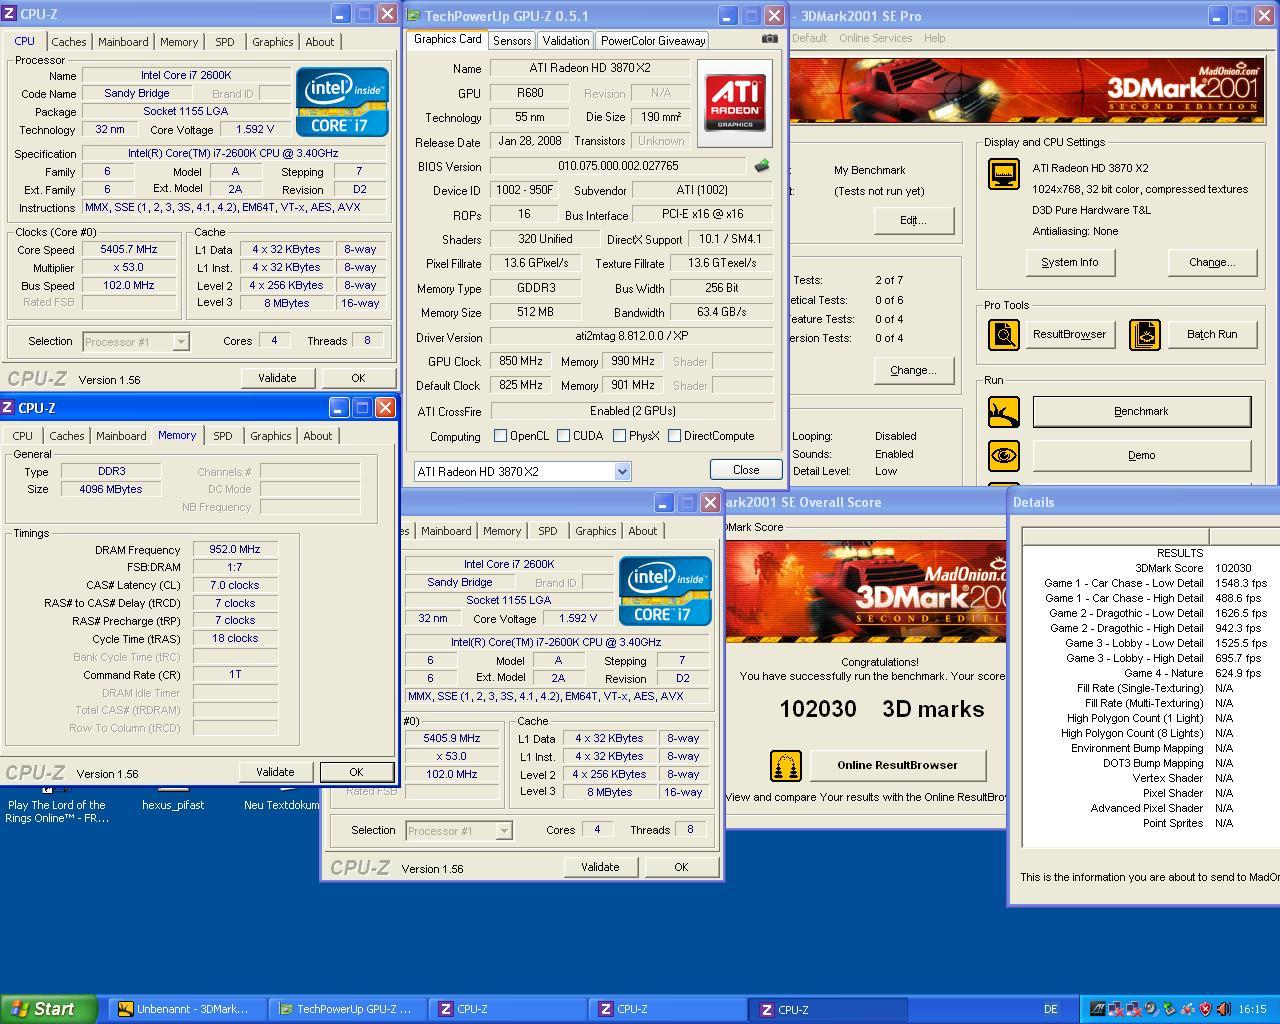Click the monitor icon in Display and CPU Settings
Screen dimensions: 1280x1024
coord(1003,175)
